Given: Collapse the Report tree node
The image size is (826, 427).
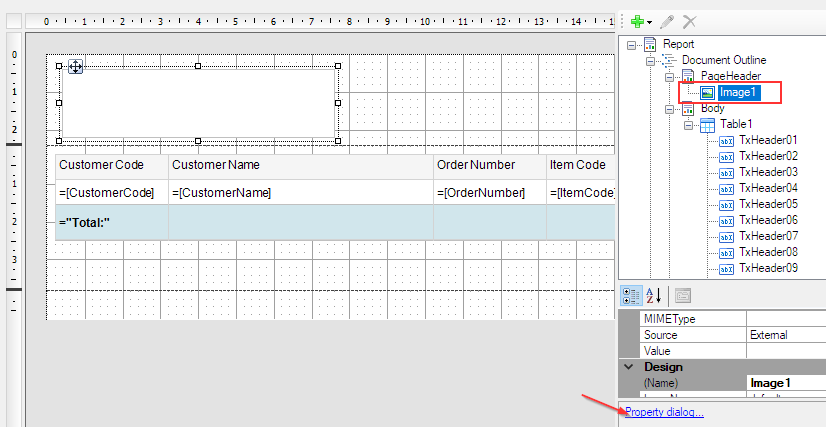Looking at the screenshot, I should (x=631, y=45).
